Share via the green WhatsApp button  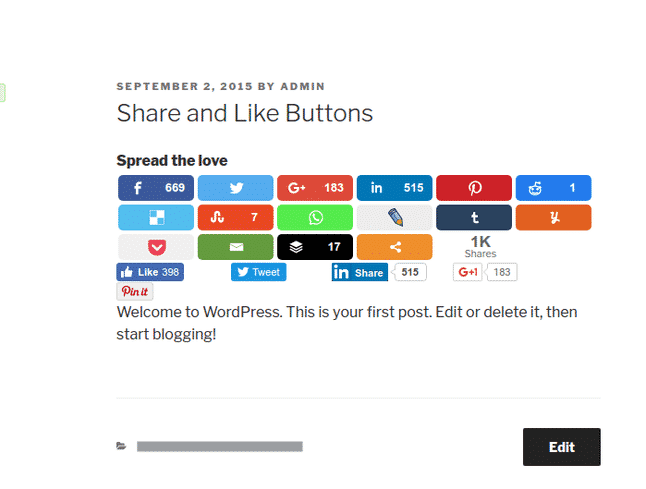pos(314,217)
